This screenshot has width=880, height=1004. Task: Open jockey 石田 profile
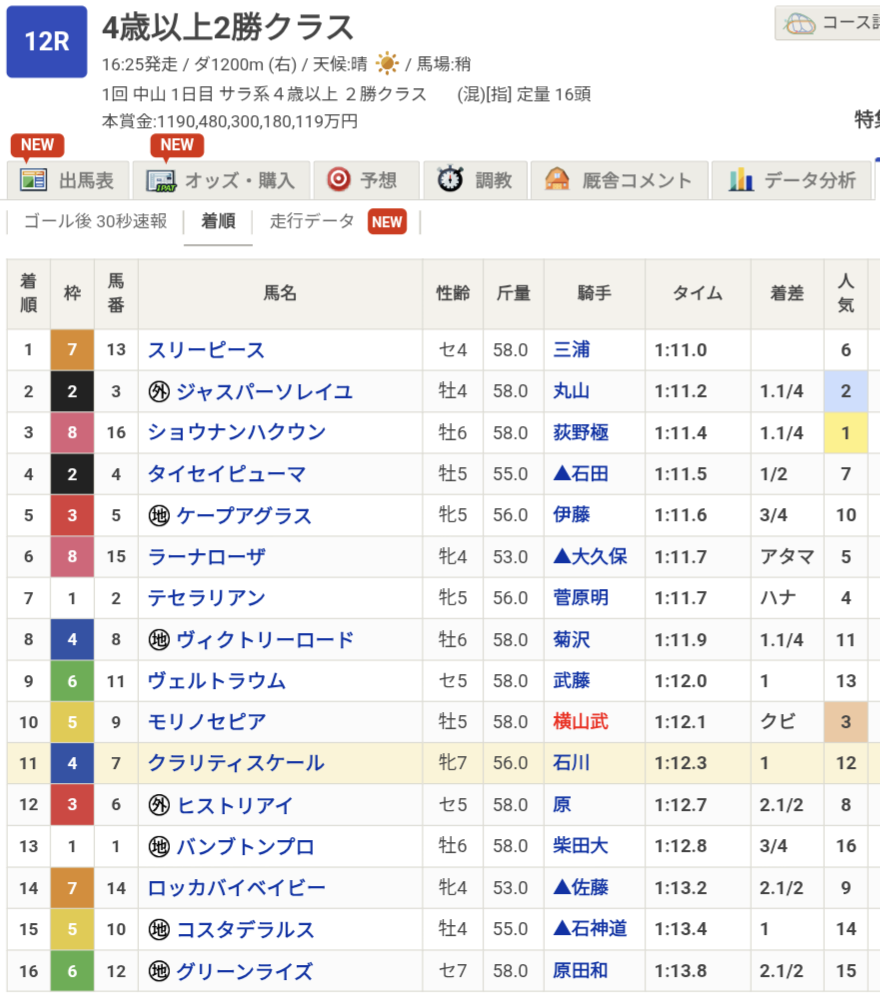coord(581,474)
